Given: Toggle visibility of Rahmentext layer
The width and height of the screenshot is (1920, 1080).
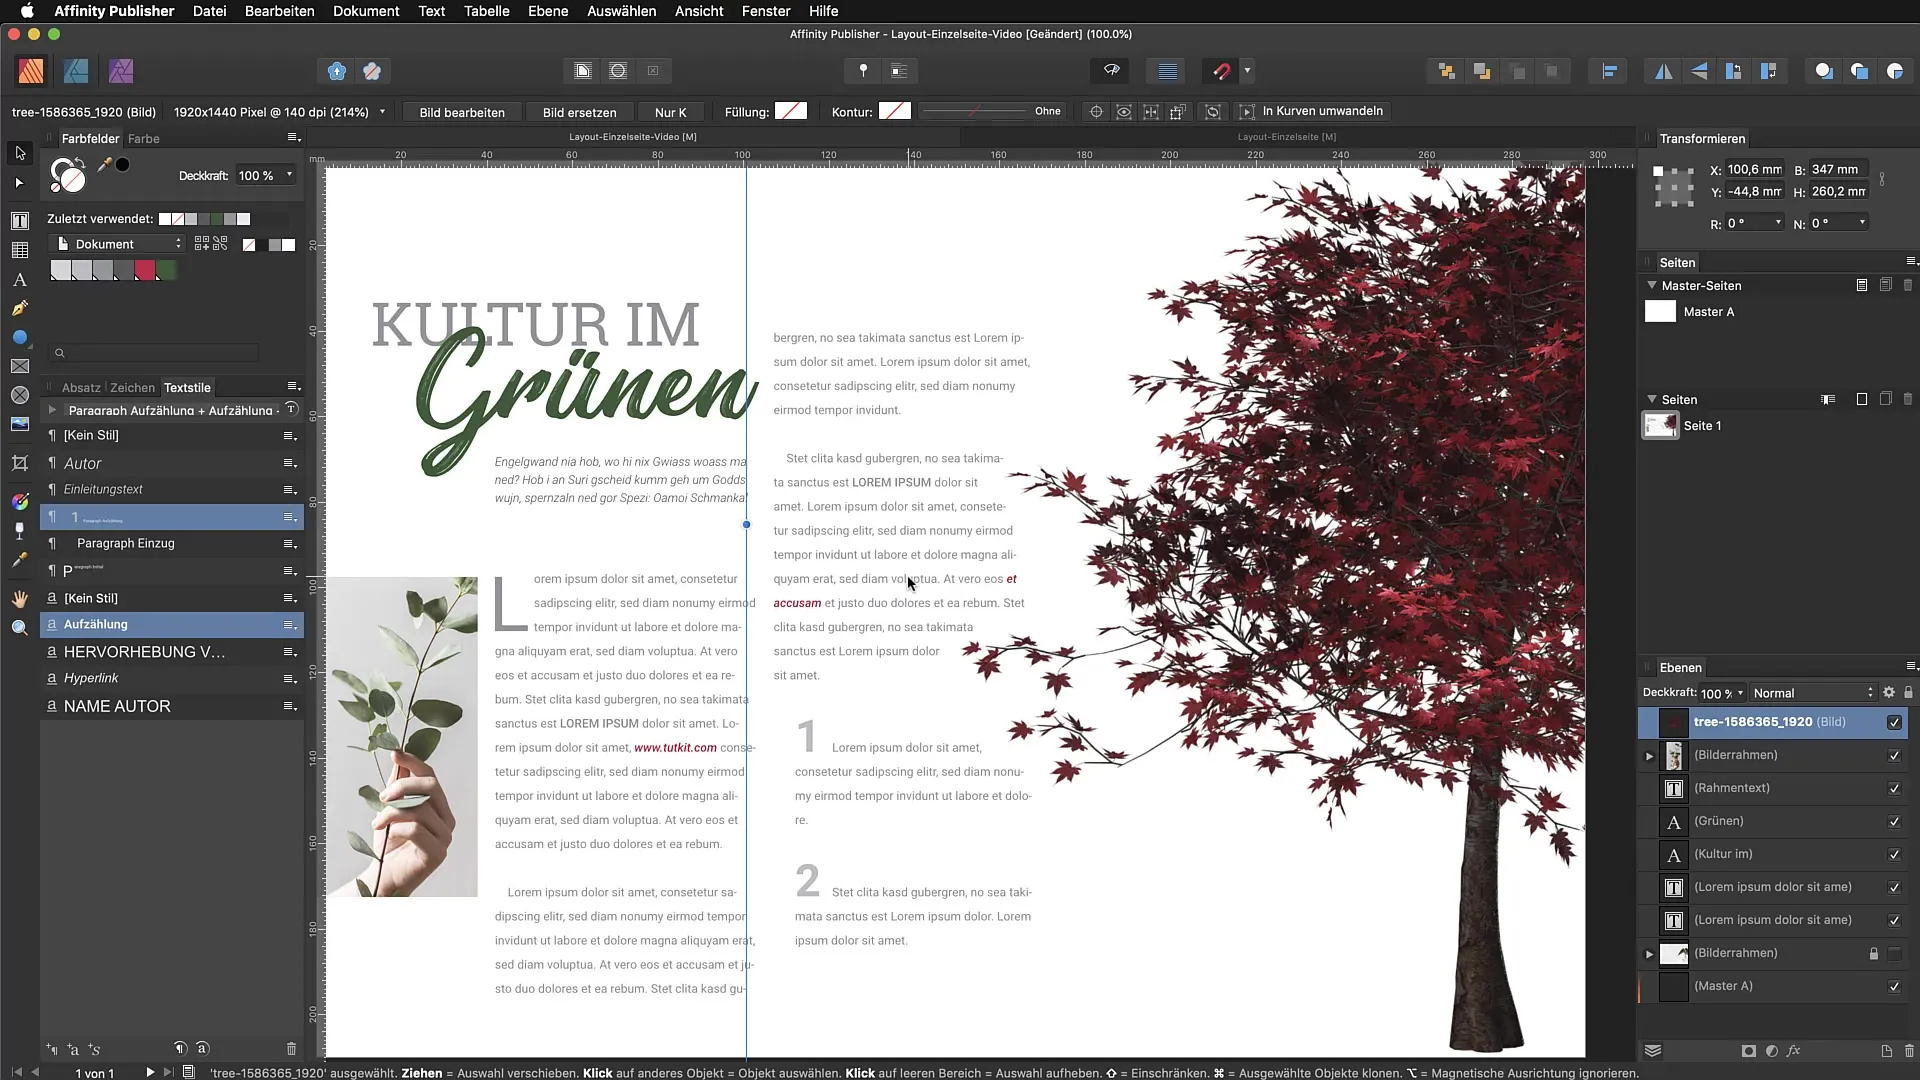Looking at the screenshot, I should point(1894,789).
